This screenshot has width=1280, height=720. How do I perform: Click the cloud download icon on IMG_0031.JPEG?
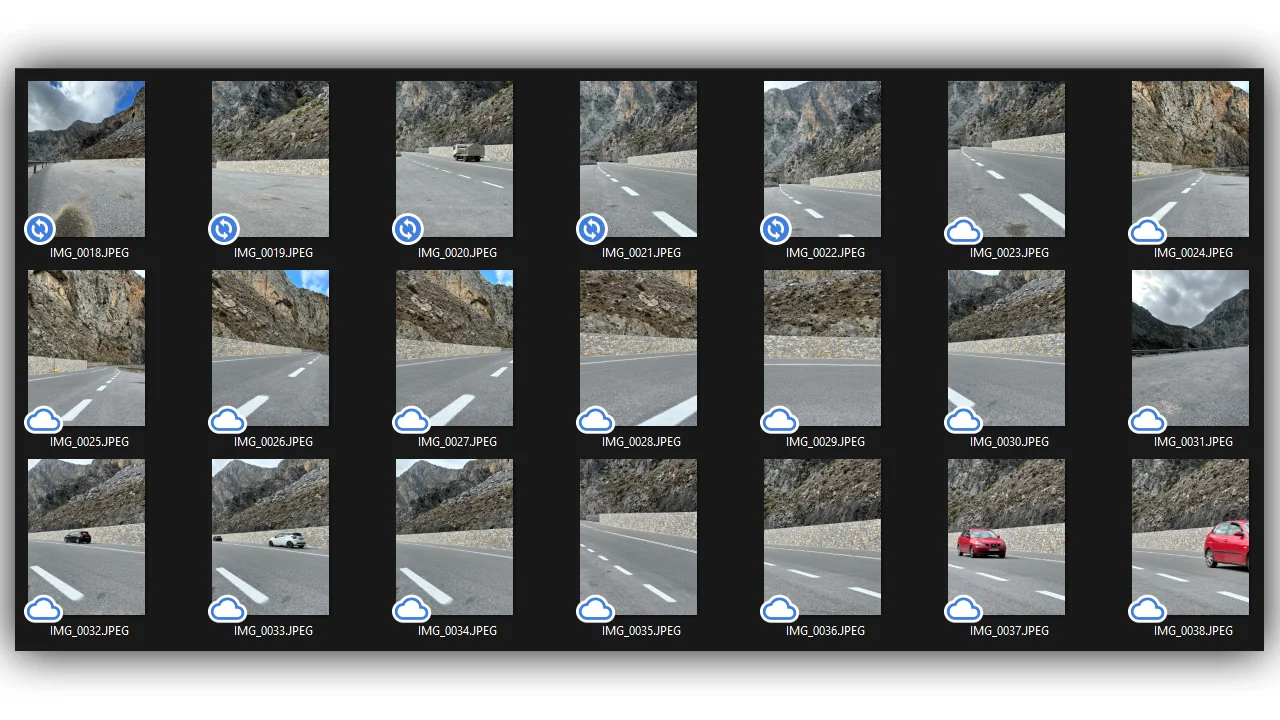click(x=1147, y=420)
